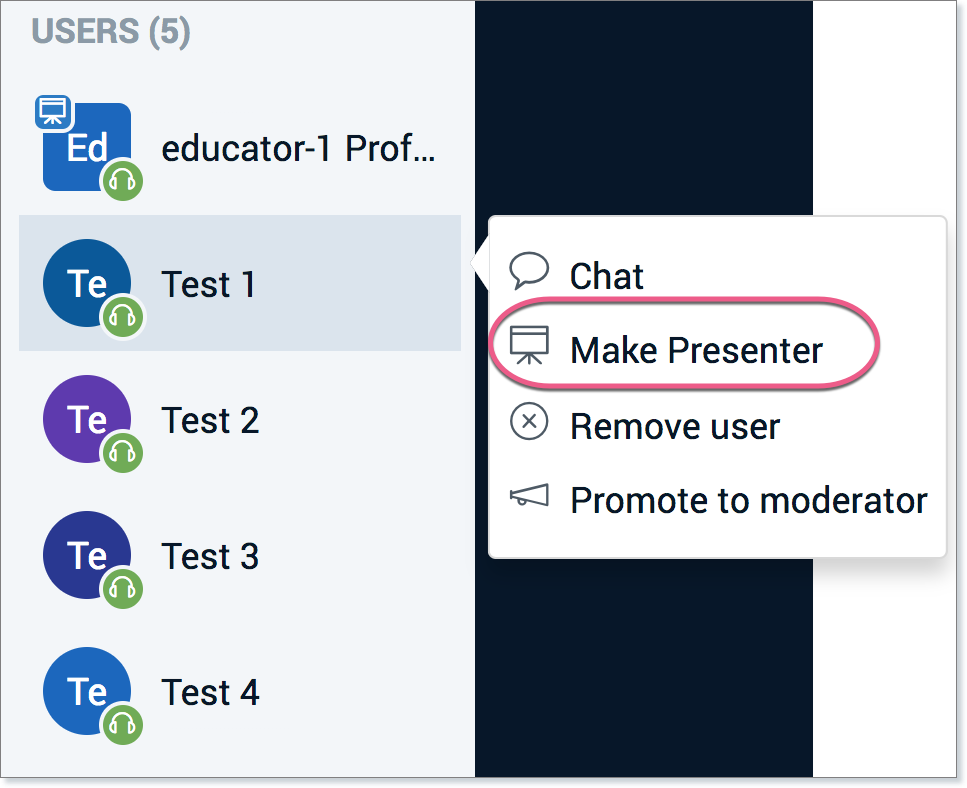Click the megaphone icon for moderator promotion
The image size is (967, 788).
click(x=529, y=496)
